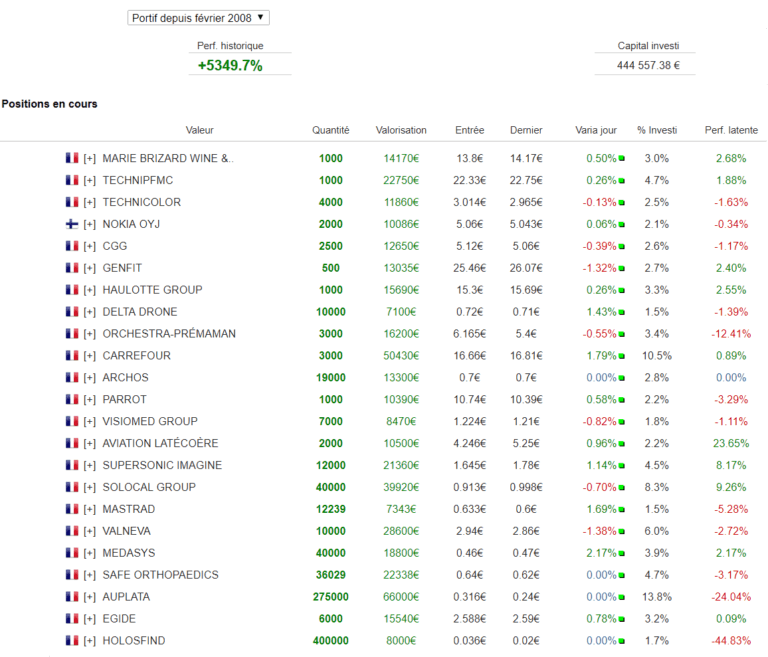Sort by the 'Perf. latente' column header
768x657 pixels.
730,130
